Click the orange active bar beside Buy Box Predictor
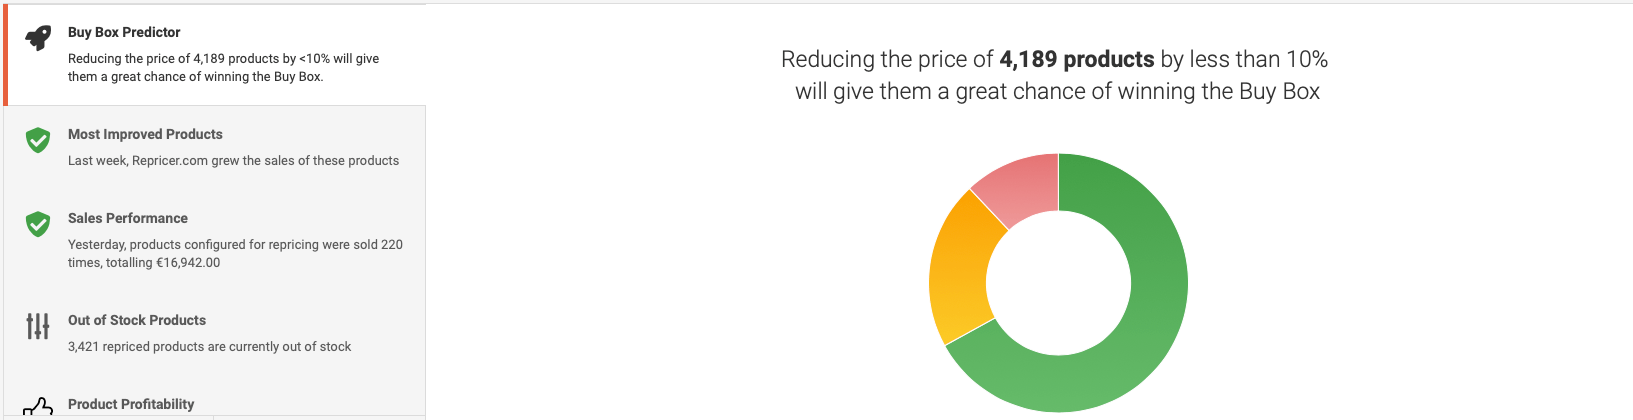This screenshot has height=420, width=1633. (5, 55)
